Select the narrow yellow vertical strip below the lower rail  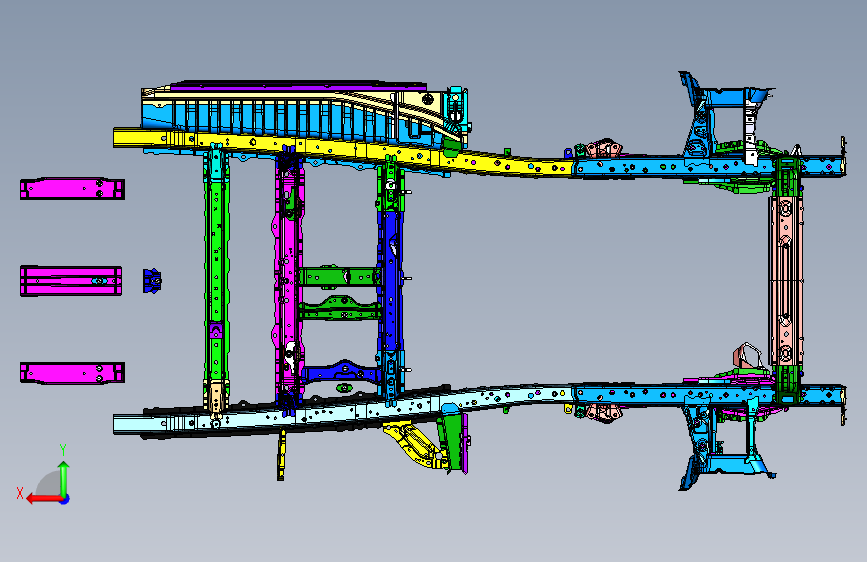click(x=281, y=455)
